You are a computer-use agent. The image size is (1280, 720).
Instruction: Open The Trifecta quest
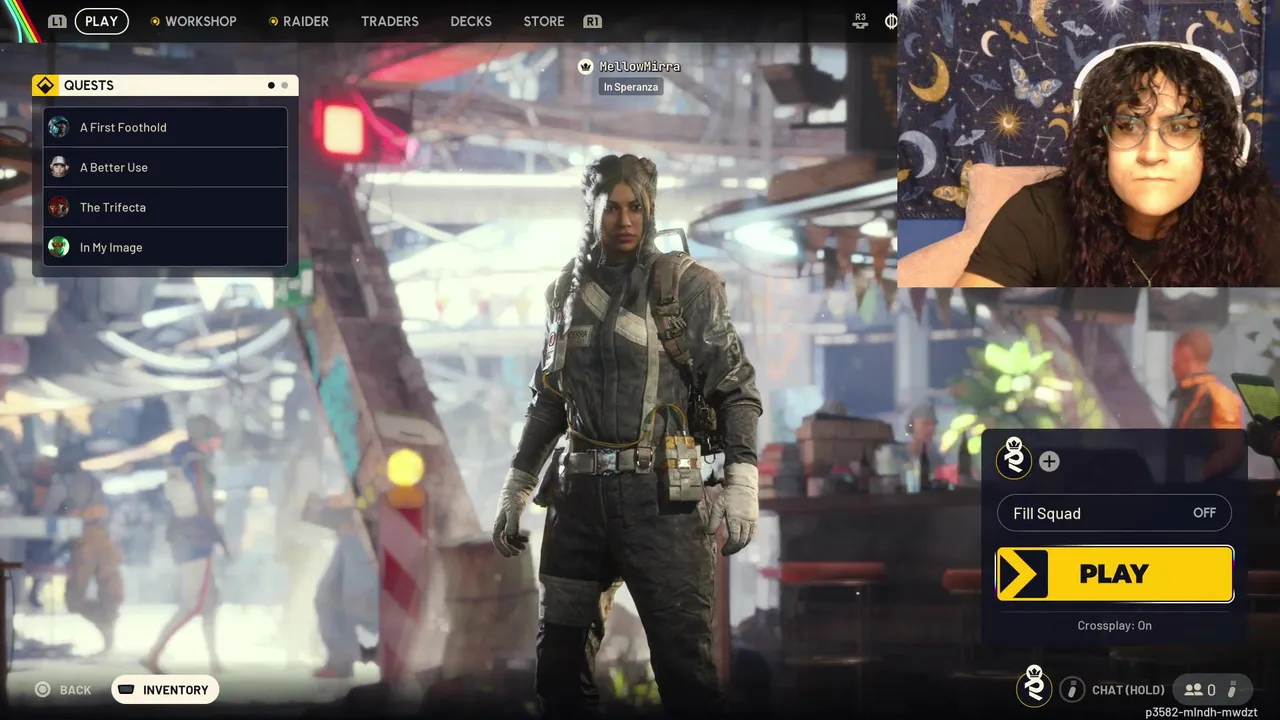click(165, 207)
